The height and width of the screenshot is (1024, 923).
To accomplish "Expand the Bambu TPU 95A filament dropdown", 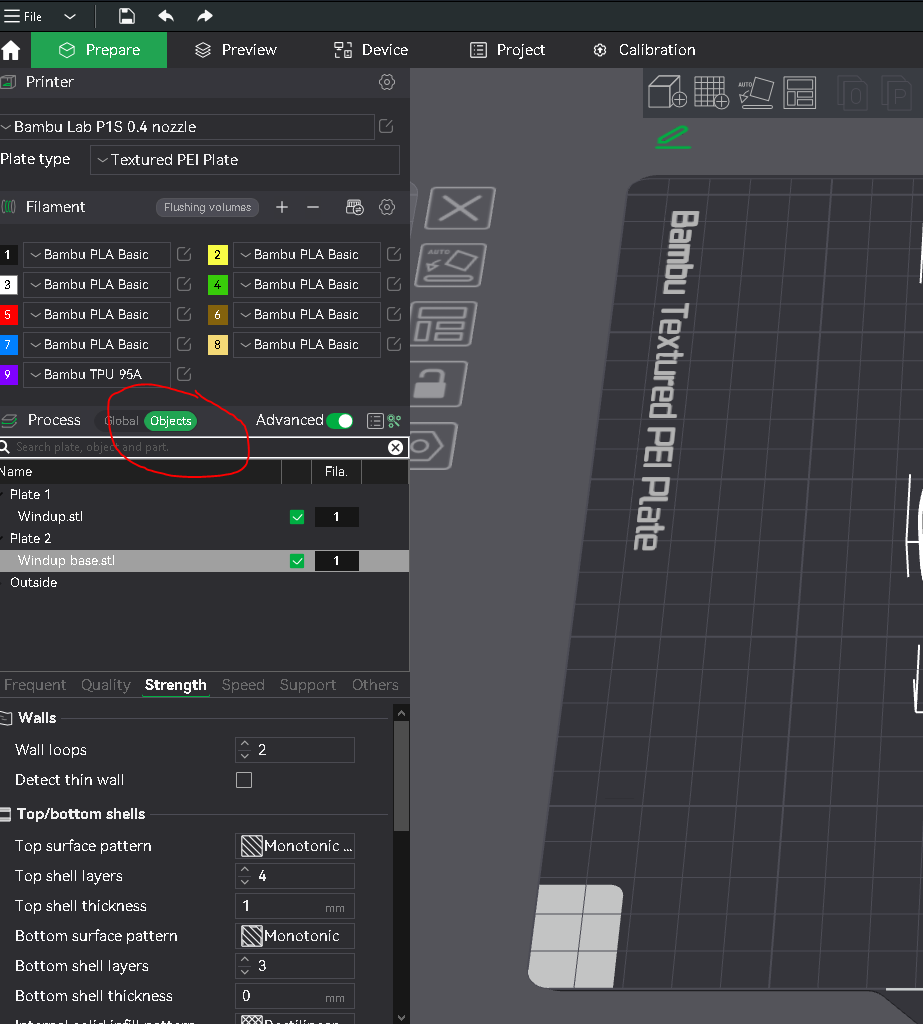I will (x=97, y=374).
